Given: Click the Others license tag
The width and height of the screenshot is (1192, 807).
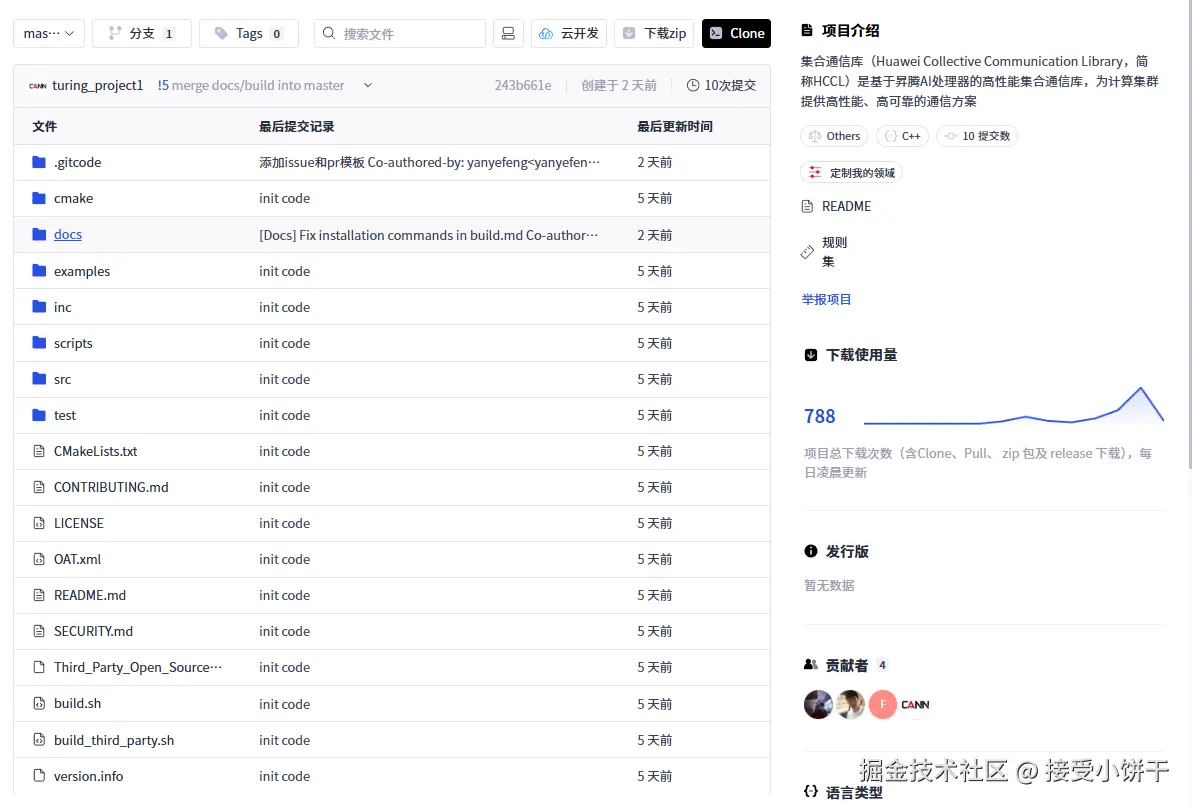Looking at the screenshot, I should (x=835, y=136).
